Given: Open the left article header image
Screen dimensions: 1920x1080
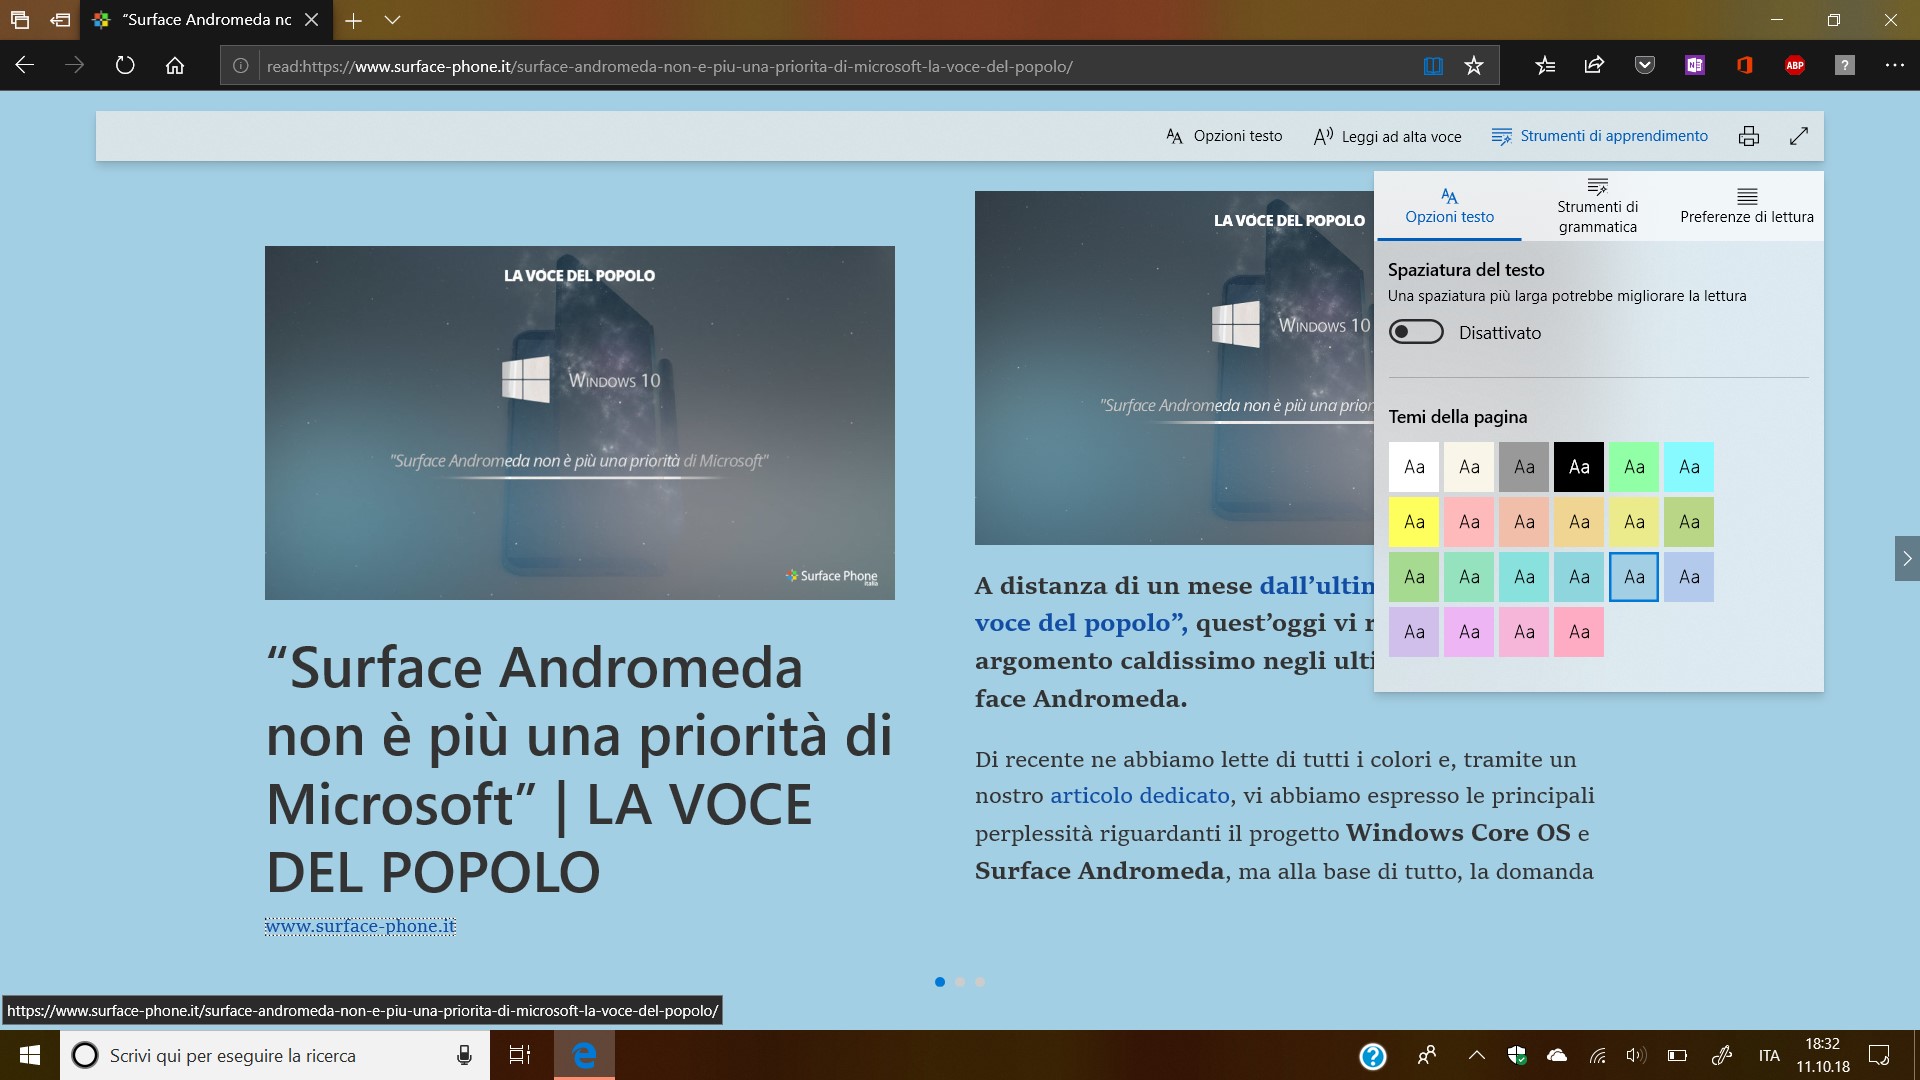Looking at the screenshot, I should [x=580, y=423].
